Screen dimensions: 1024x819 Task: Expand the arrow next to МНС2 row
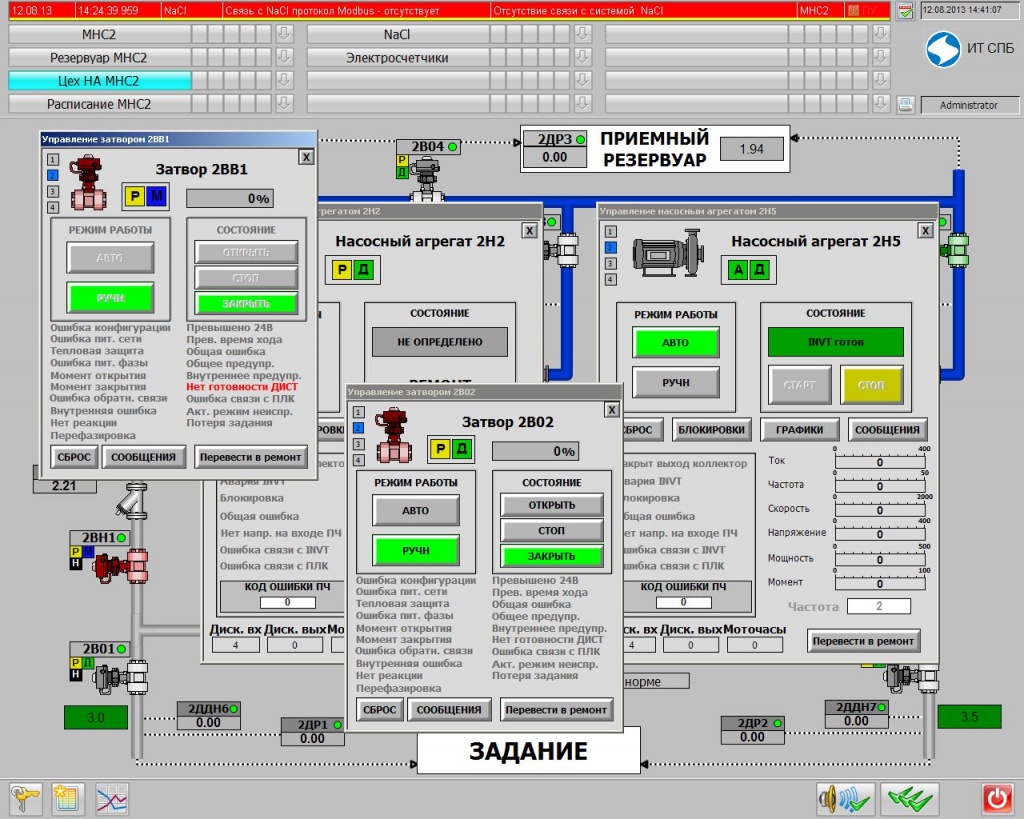tap(284, 34)
